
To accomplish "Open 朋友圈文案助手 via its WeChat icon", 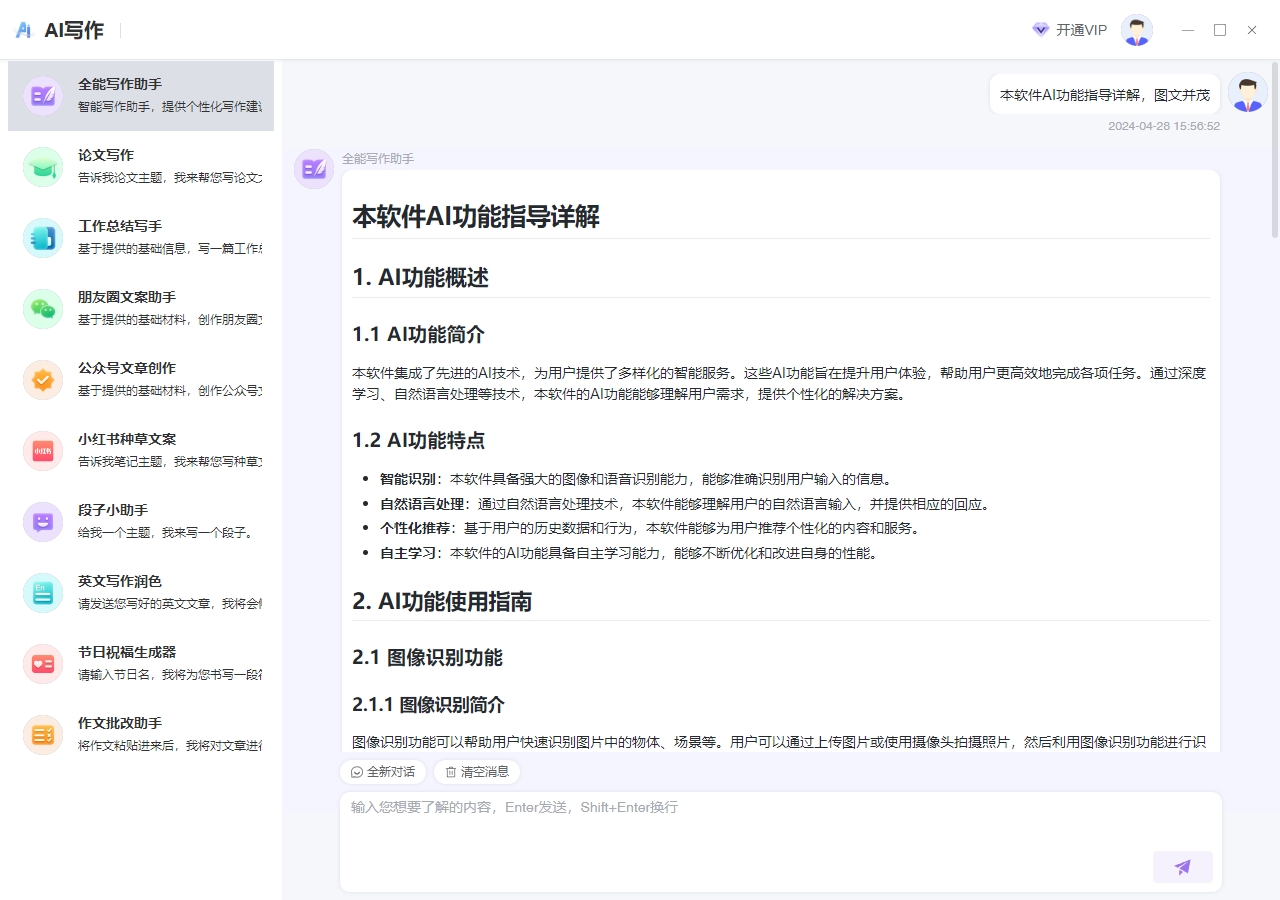I will pos(43,309).
